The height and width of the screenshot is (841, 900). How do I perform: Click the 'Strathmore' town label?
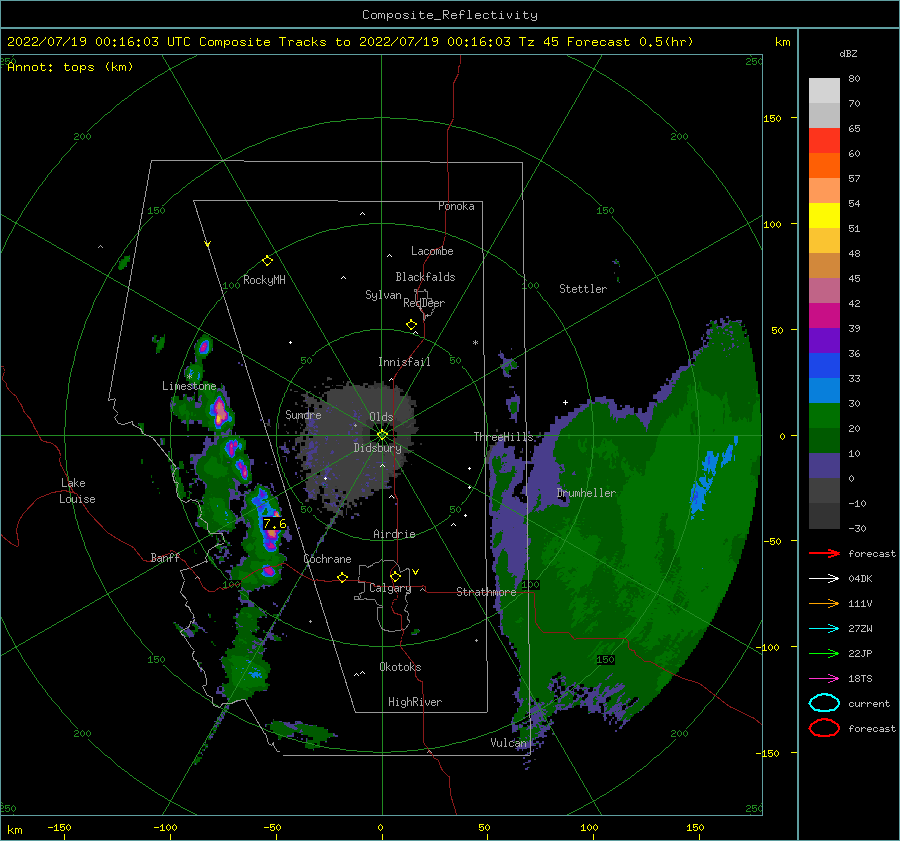coord(486,592)
